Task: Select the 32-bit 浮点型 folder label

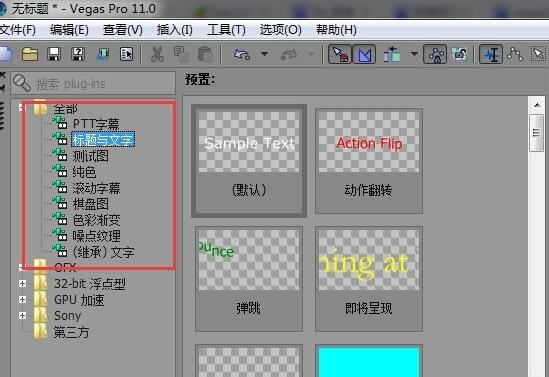Action: point(90,284)
